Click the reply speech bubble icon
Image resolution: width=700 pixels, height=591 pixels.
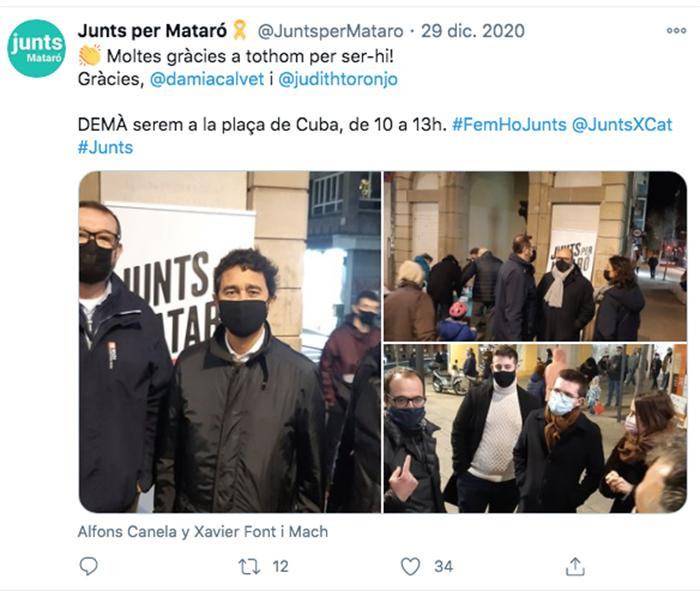click(x=88, y=566)
